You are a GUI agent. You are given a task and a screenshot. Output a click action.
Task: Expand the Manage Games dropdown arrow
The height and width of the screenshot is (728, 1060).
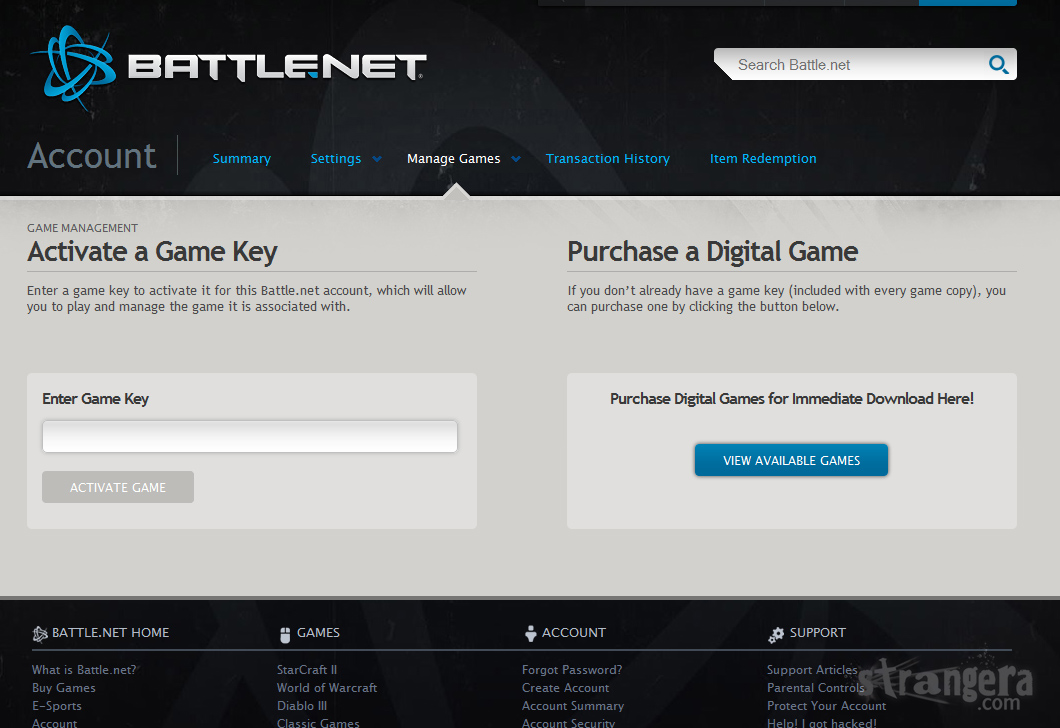[x=516, y=159]
